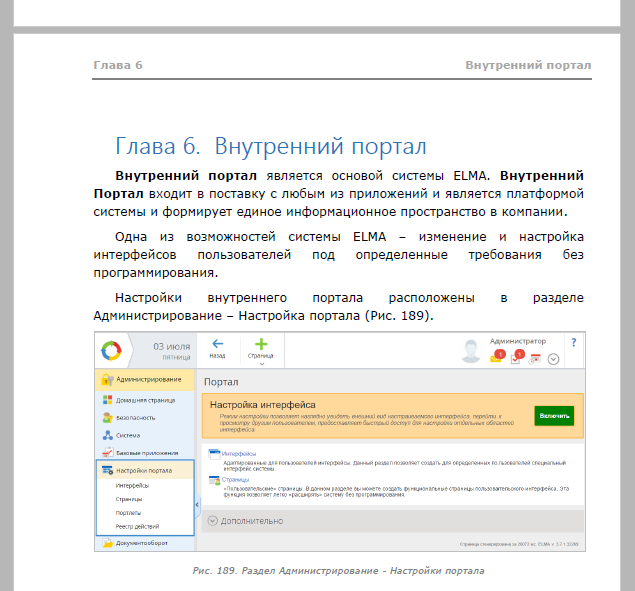The image size is (635, 591).
Task: Open the blue Интерфейсы link in Портал panel
Action: [239, 454]
